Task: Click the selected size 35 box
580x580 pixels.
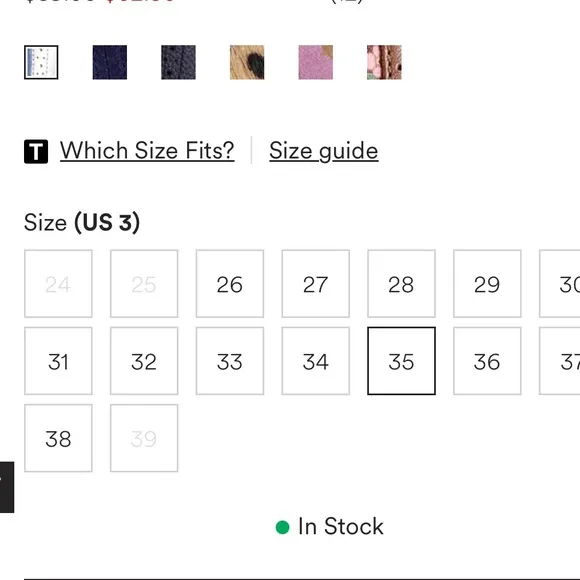Action: (x=401, y=361)
